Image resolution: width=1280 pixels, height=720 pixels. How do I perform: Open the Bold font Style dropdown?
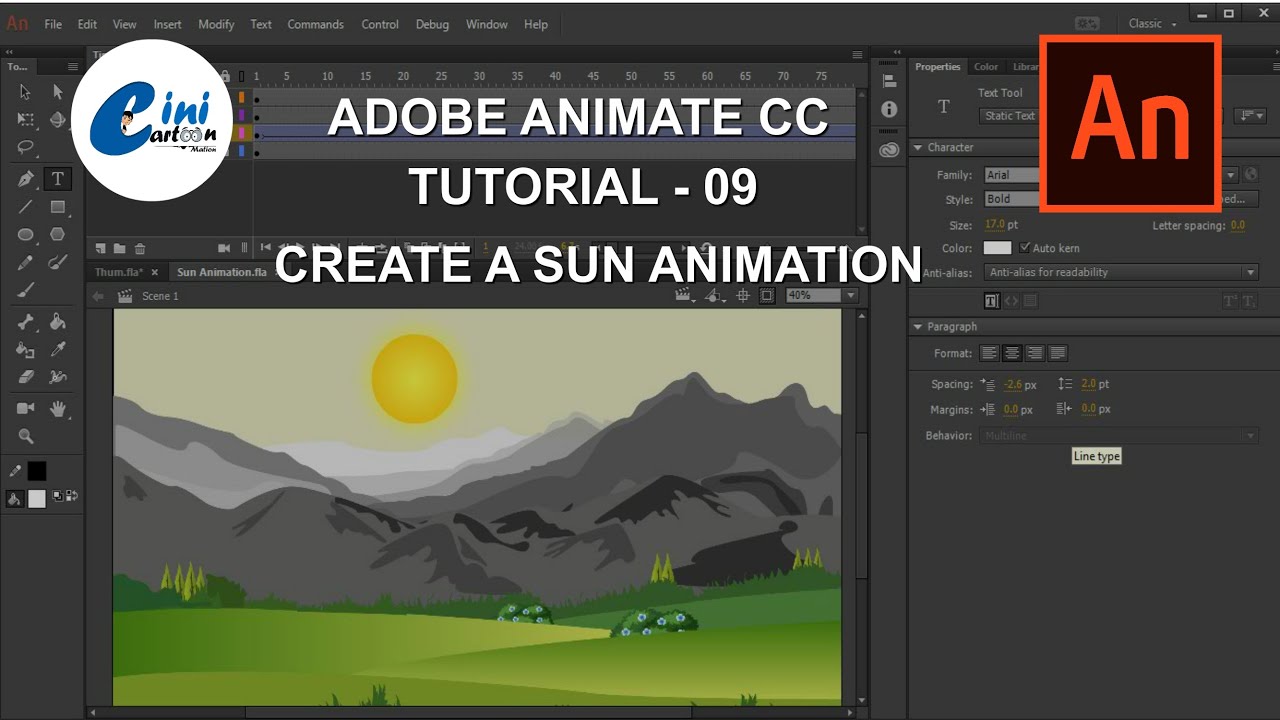point(1011,199)
